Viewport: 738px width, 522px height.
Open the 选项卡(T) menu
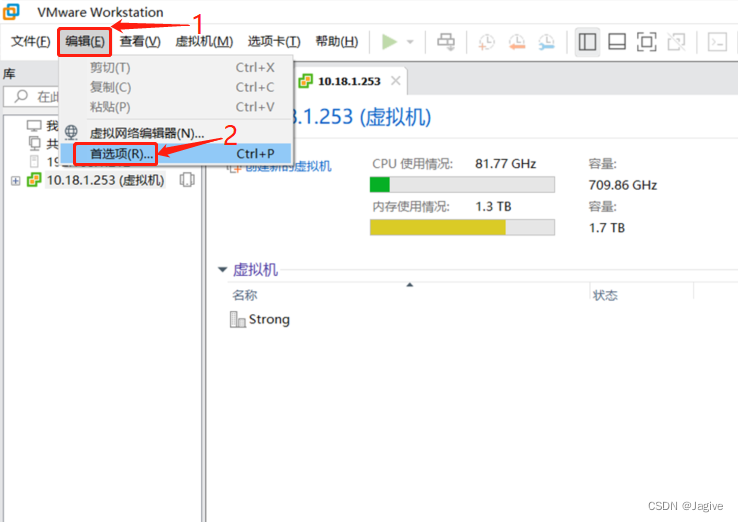274,41
